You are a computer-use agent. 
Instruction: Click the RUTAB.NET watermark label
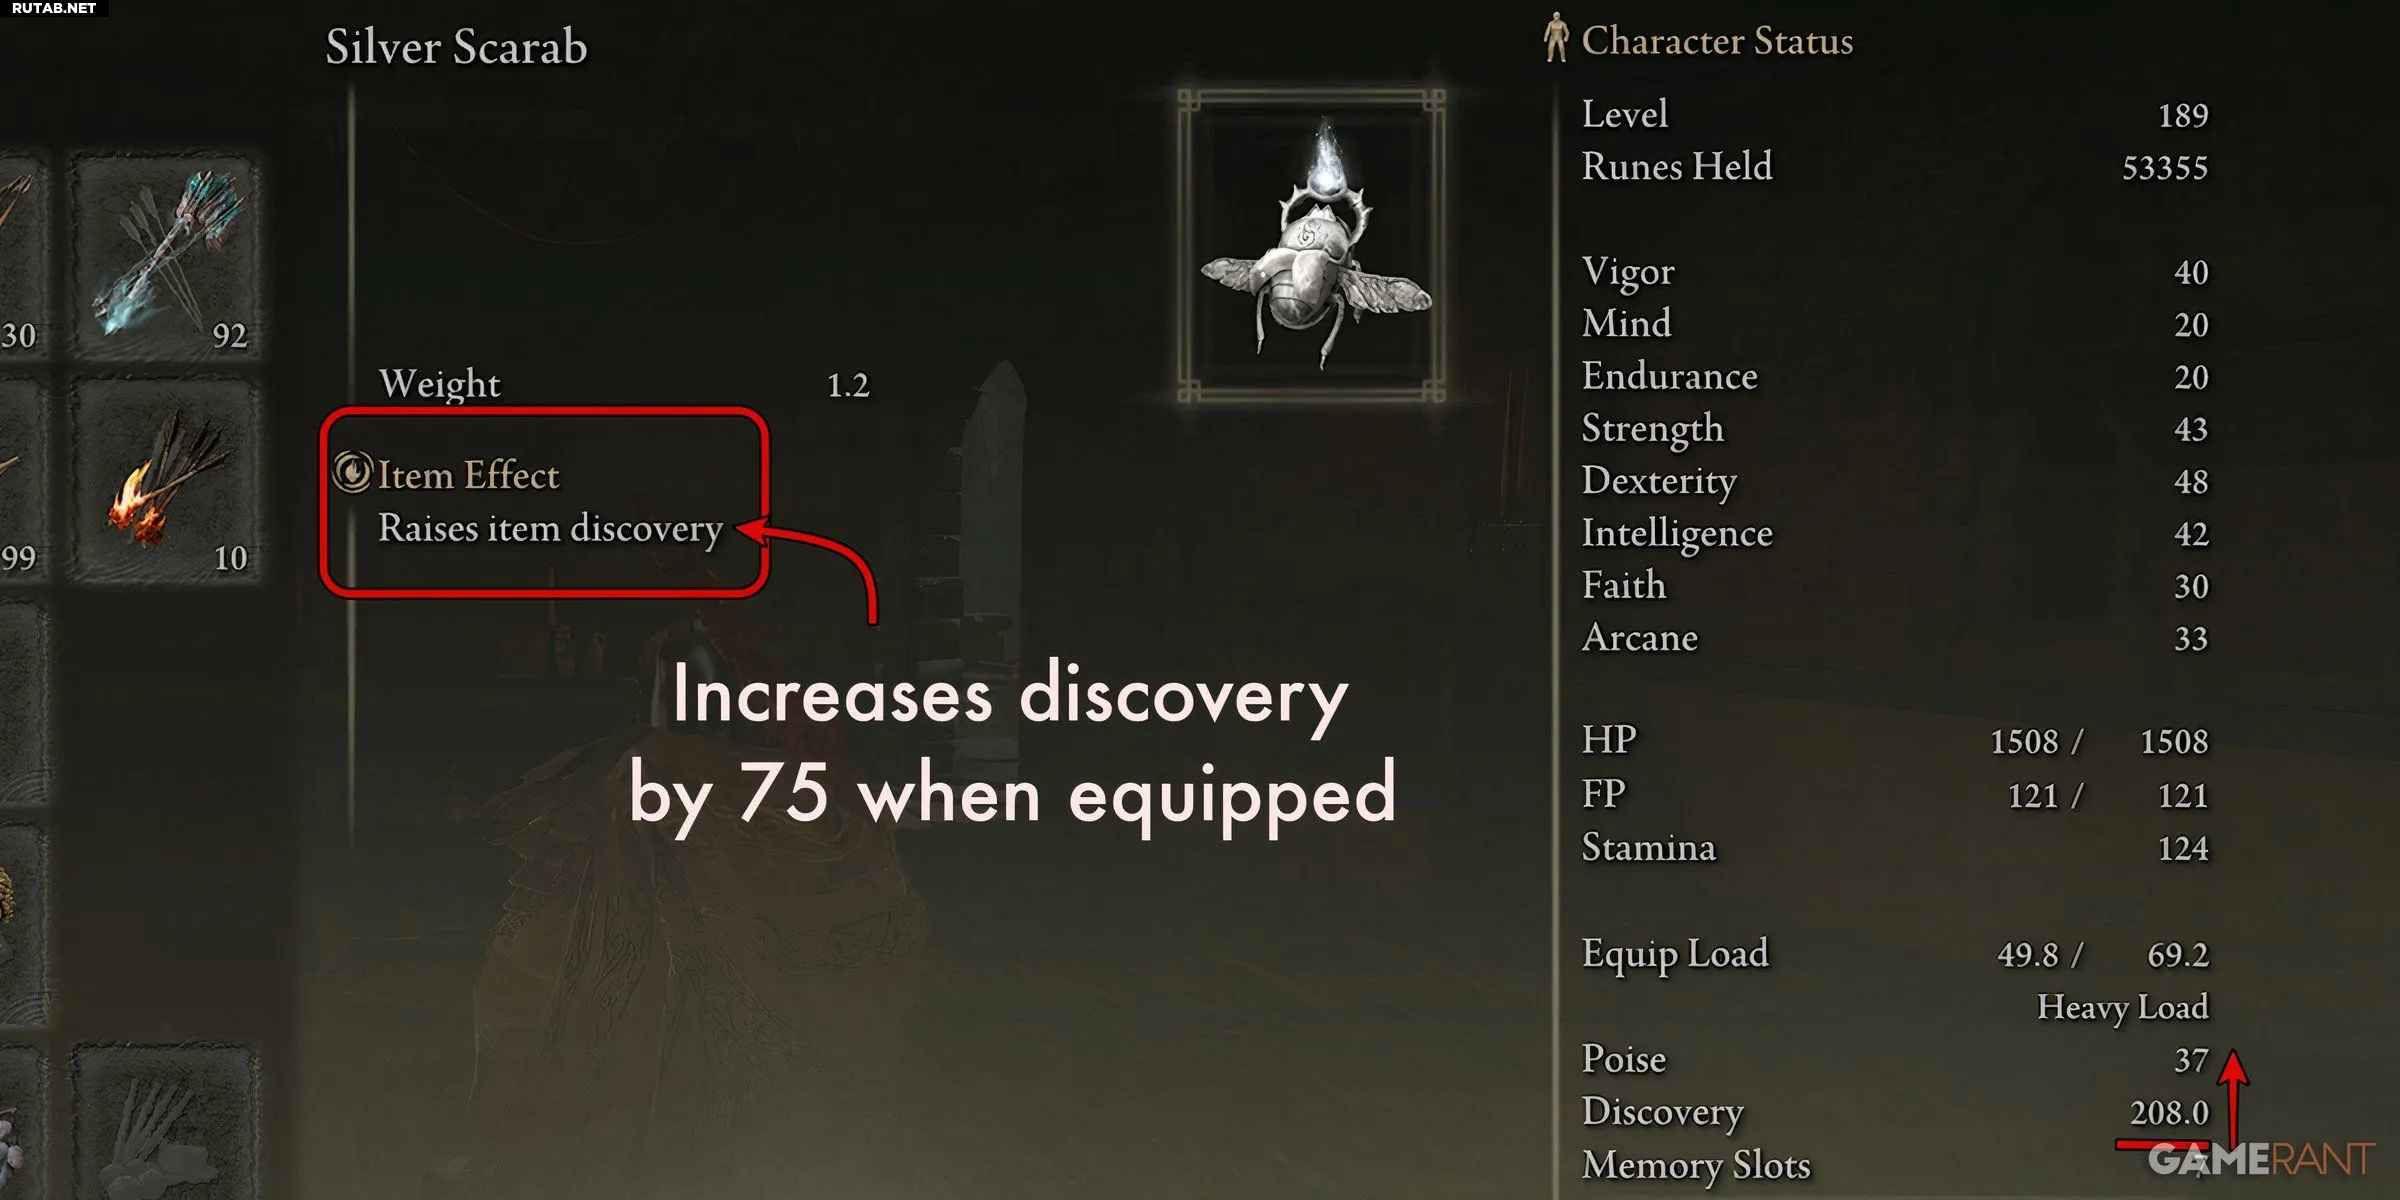point(54,8)
